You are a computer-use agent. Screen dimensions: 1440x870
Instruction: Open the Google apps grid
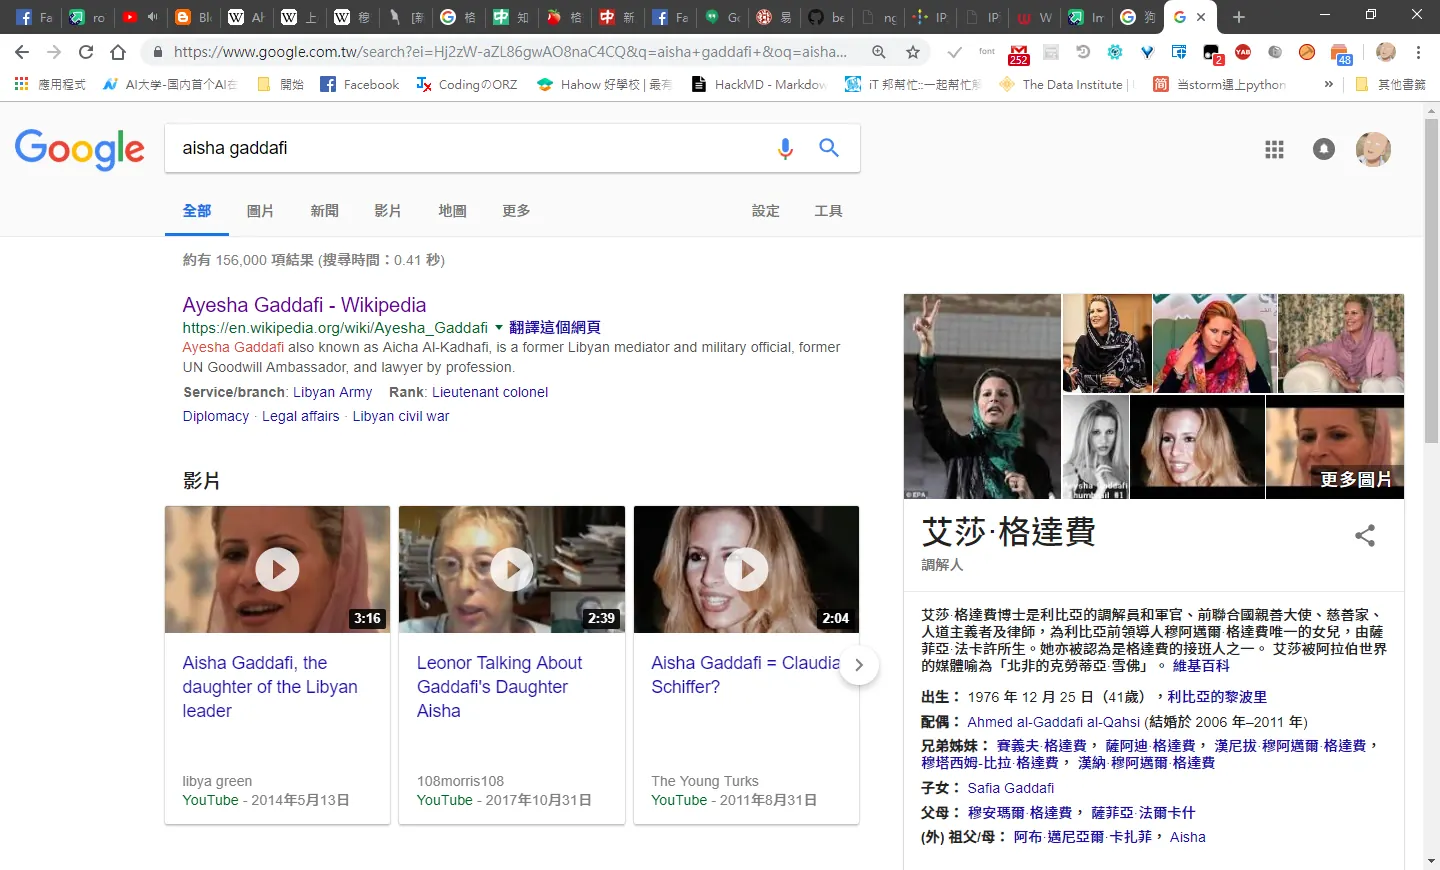[x=1274, y=149]
